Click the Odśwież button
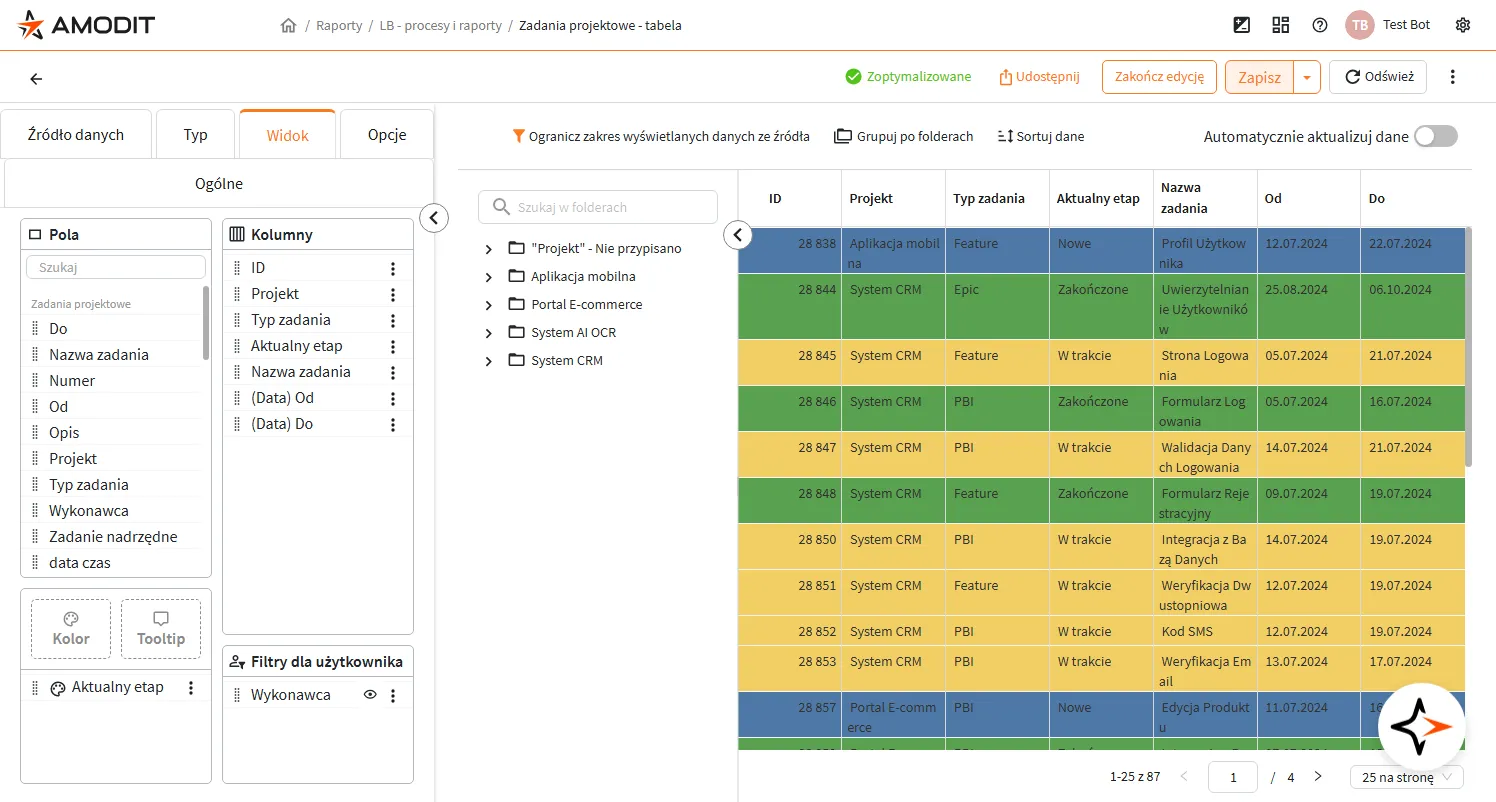Screen dimensions: 1496x802 [1378, 77]
